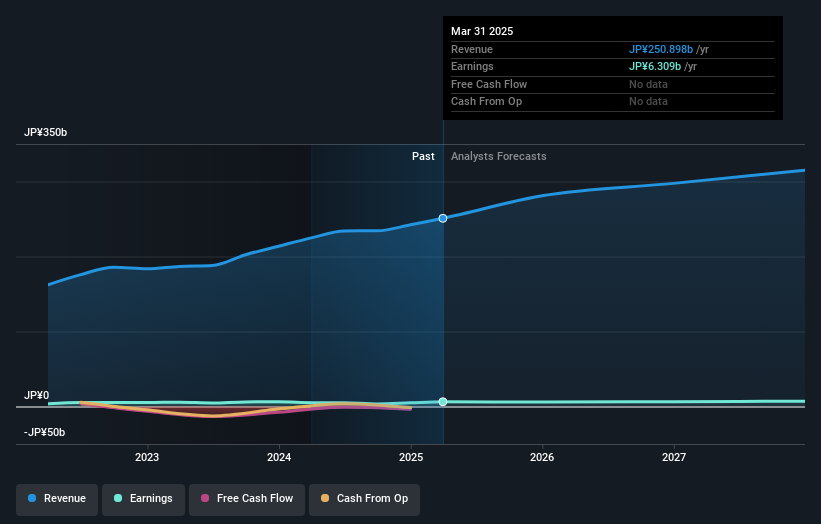
Task: Click the Cash From Op tooltip row label
Action: coord(486,102)
